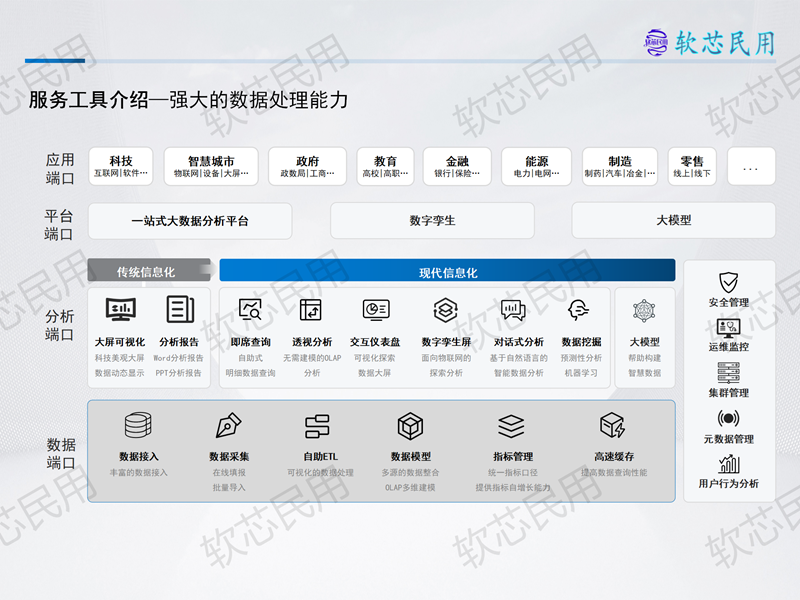This screenshot has height=600, width=800.
Task: Click the 分析端口 row label
Action: click(60, 325)
